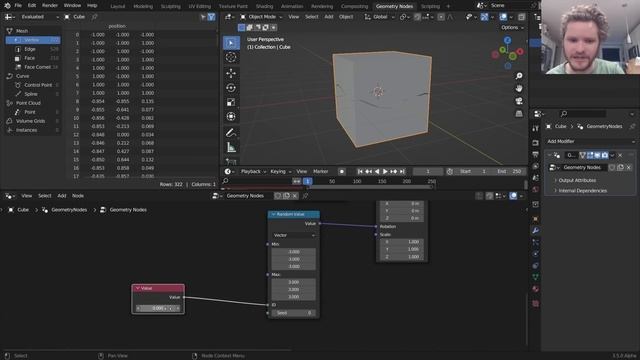The image size is (640, 360).
Task: Select the Rotate tool in viewport toolbar
Action: [231, 88]
